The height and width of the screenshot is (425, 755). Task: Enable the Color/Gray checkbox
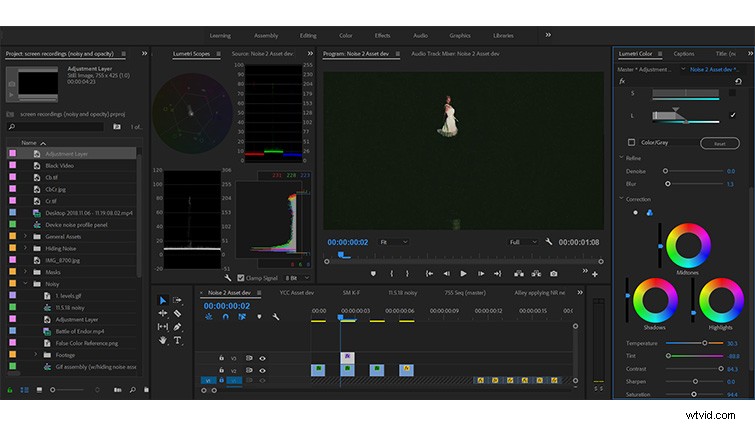point(631,142)
